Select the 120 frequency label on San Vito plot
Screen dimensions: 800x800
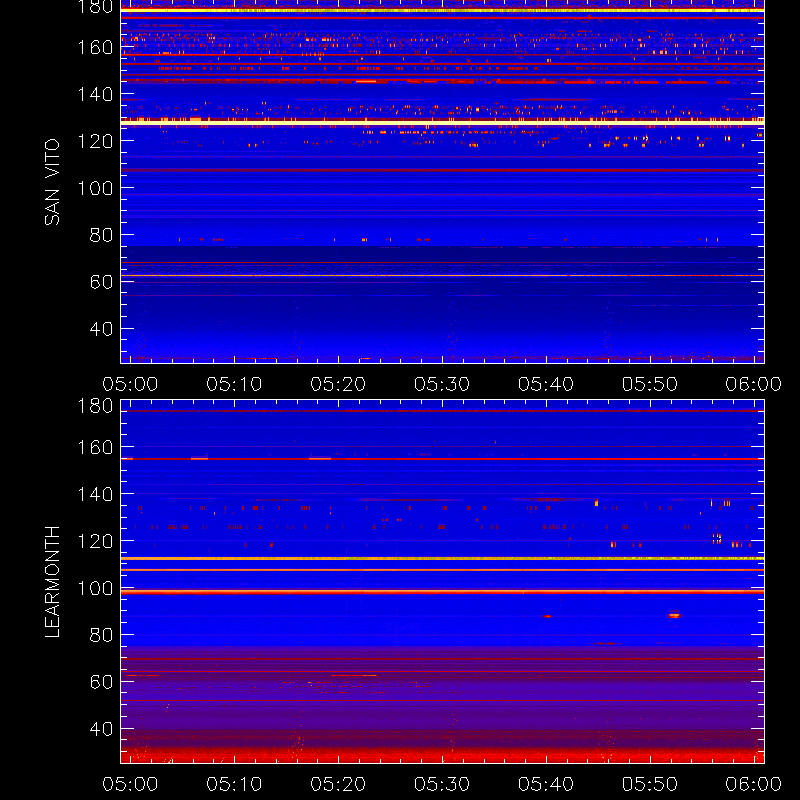point(95,141)
